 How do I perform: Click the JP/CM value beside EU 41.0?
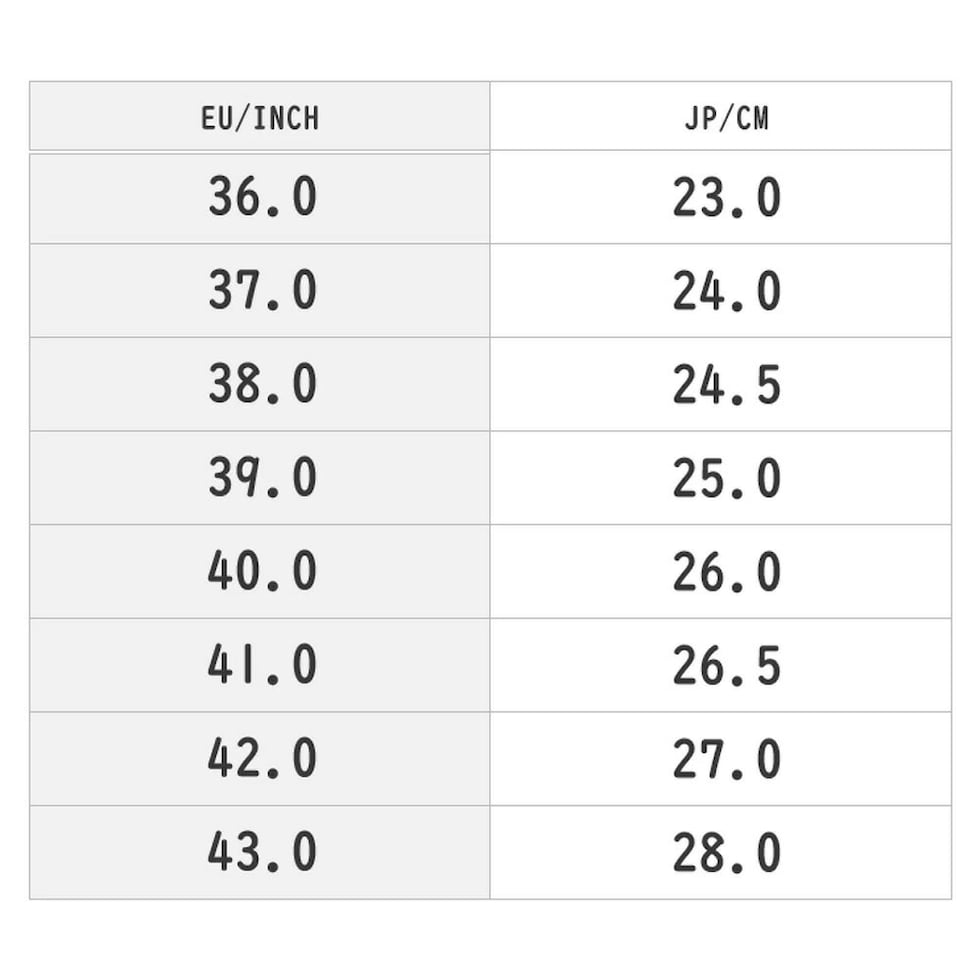coord(726,665)
